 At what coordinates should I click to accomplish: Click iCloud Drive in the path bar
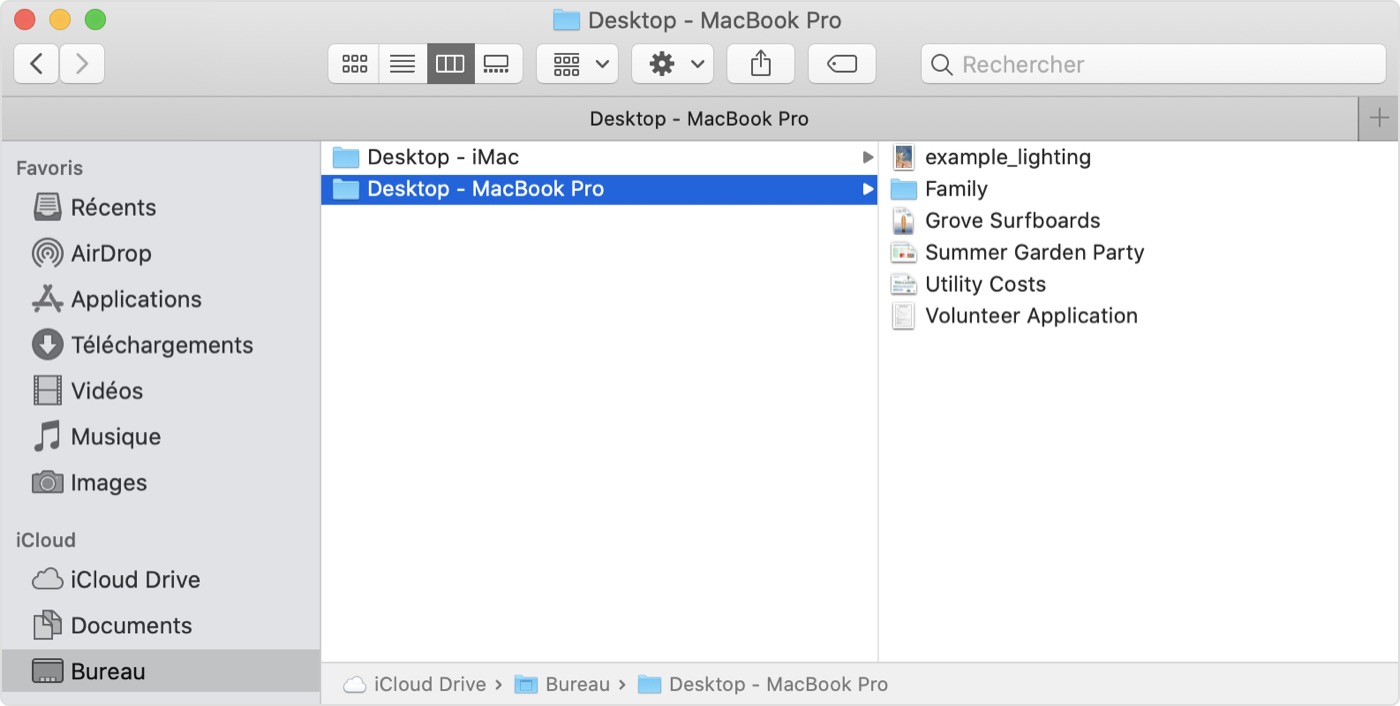pos(414,684)
